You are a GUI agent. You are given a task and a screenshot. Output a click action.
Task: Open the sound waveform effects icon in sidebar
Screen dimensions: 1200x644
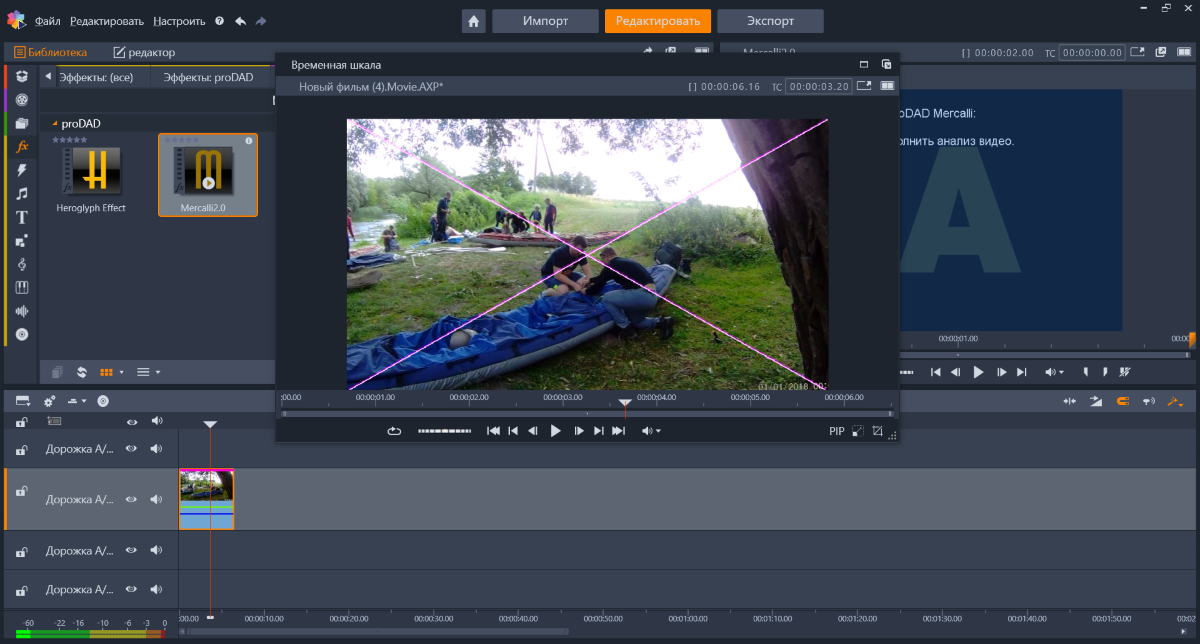coord(21,311)
